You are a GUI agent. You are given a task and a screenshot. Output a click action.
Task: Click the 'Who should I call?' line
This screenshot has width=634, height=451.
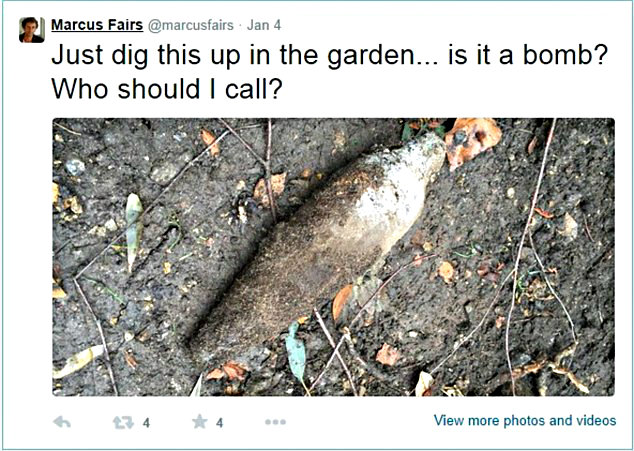[166, 89]
